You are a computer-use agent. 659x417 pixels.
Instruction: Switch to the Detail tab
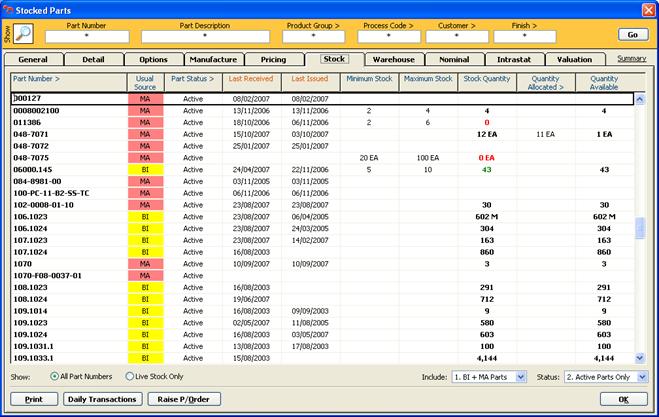(x=93, y=59)
